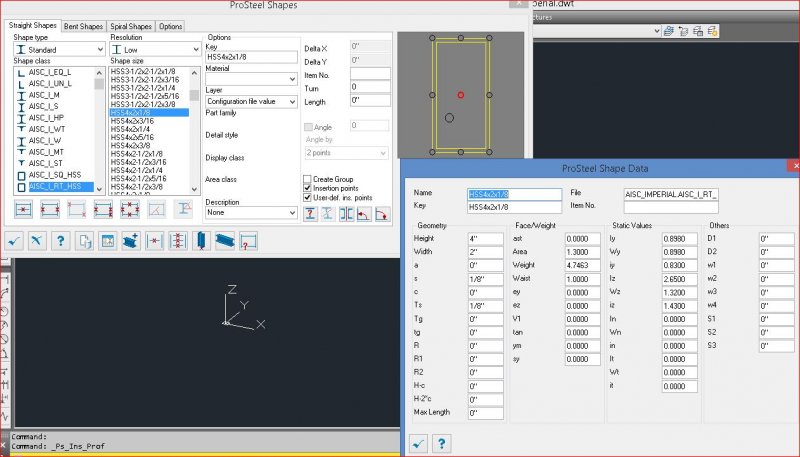
Task: Click the rotate counterclockwise arrow icon
Action: coord(364,214)
